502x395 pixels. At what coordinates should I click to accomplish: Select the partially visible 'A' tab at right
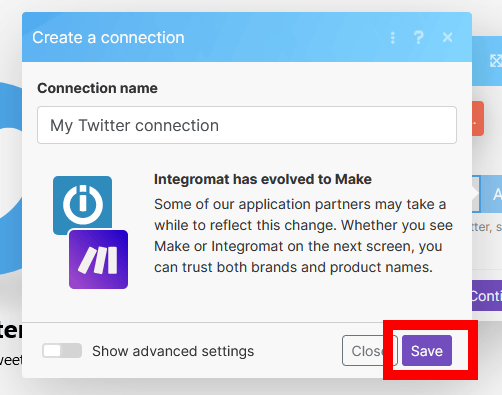pyautogui.click(x=491, y=194)
